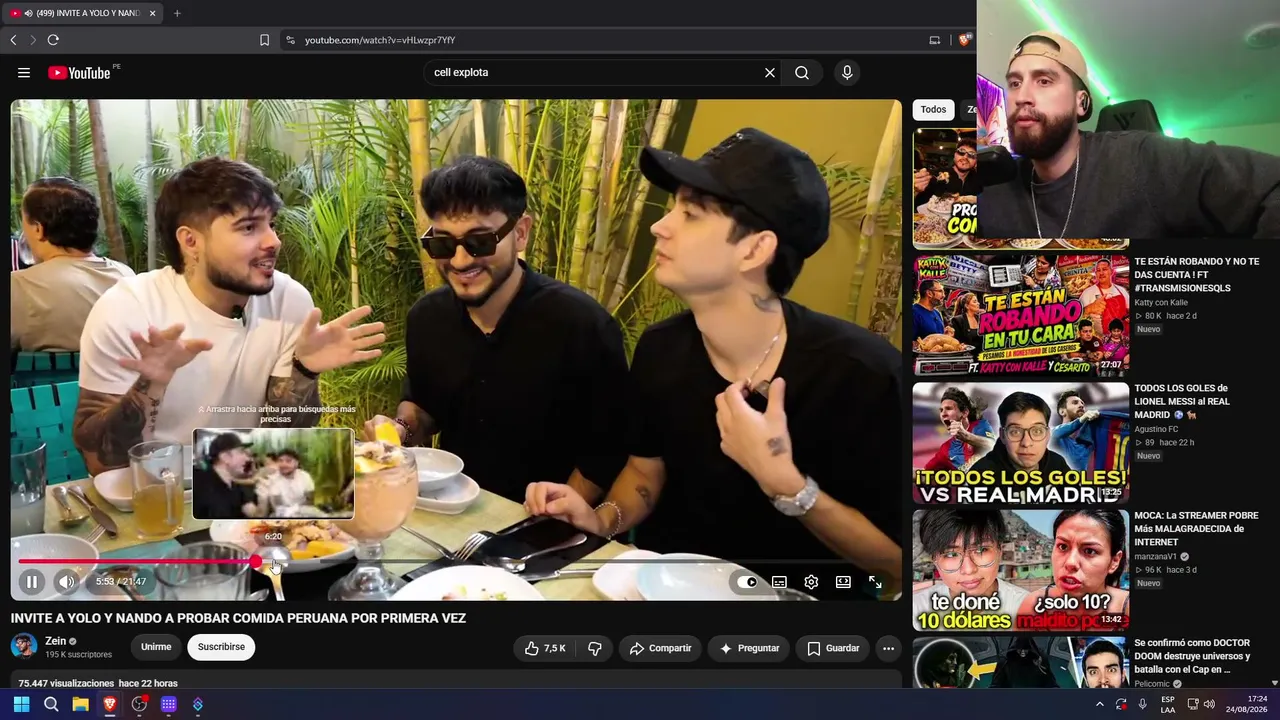Like the video with 7,5 K likes
This screenshot has width=1280, height=720.
[545, 648]
